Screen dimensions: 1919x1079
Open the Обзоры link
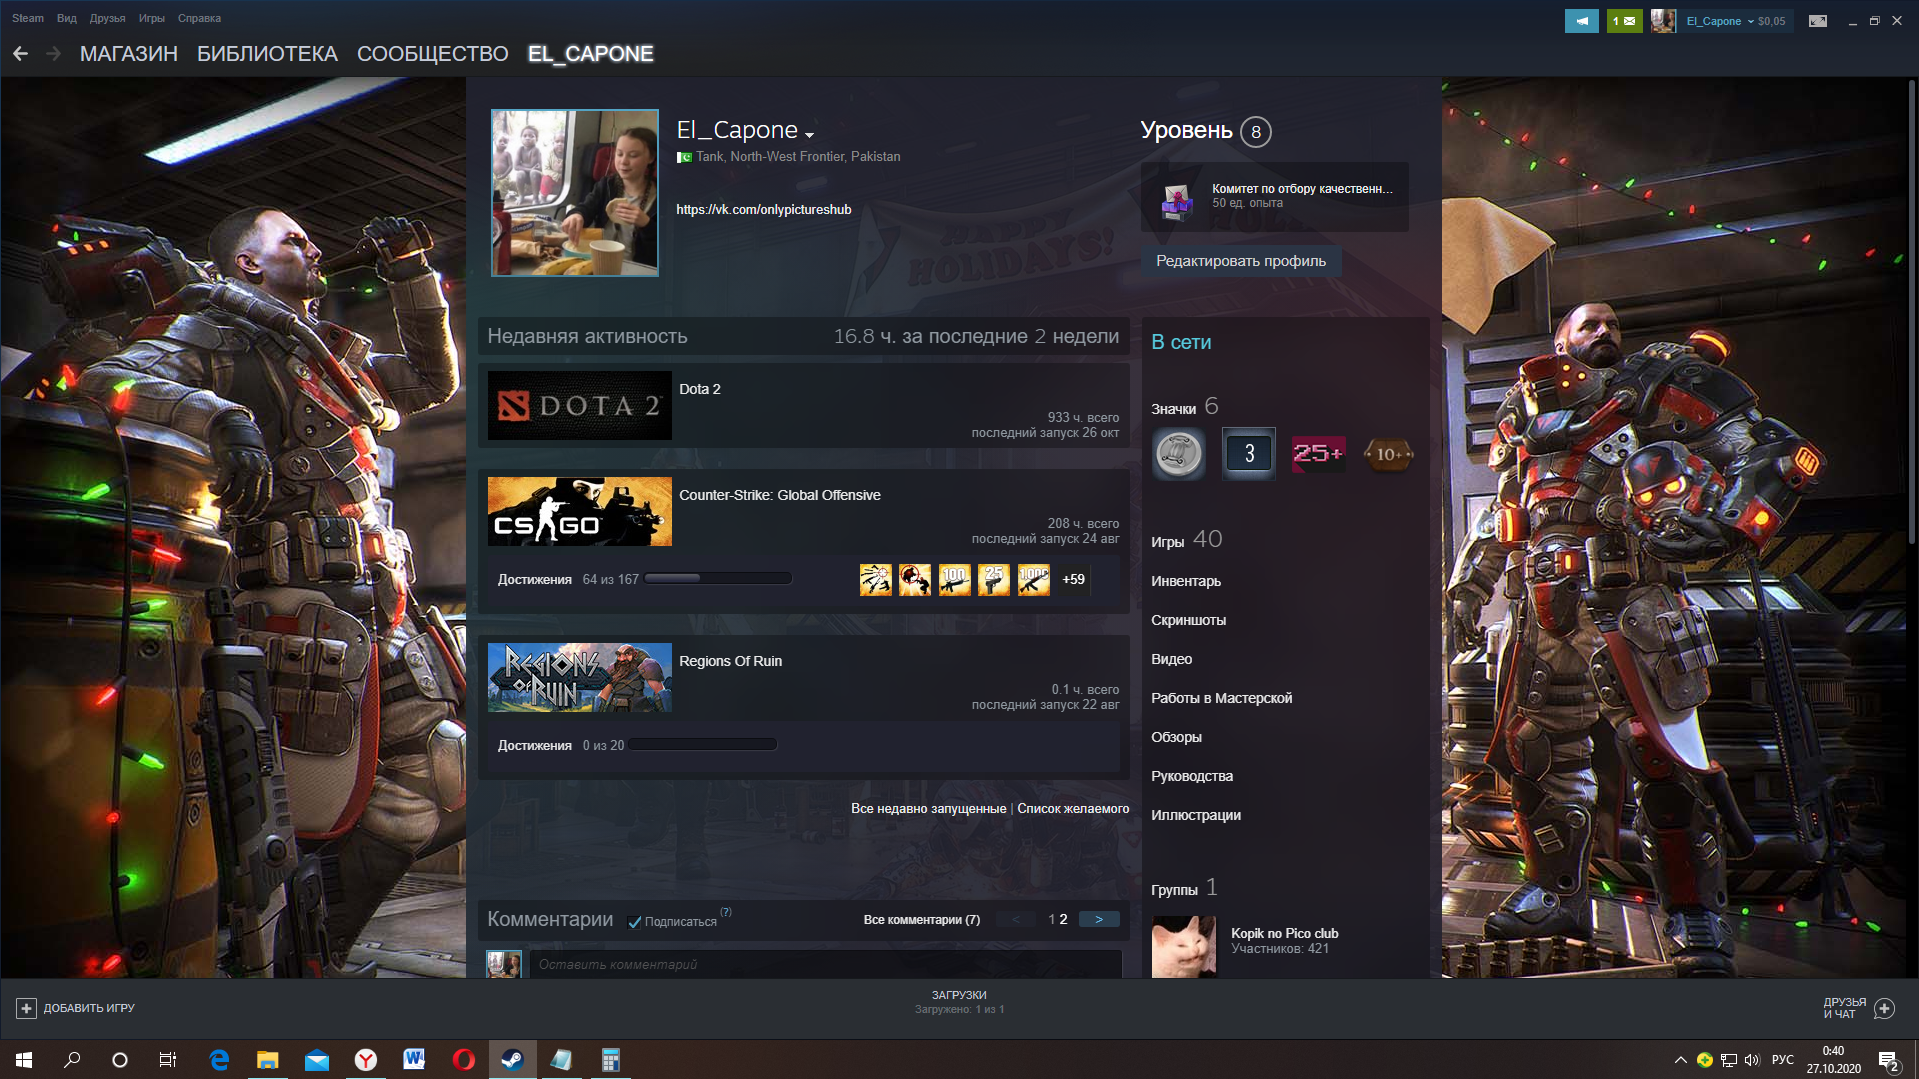pyautogui.click(x=1176, y=737)
